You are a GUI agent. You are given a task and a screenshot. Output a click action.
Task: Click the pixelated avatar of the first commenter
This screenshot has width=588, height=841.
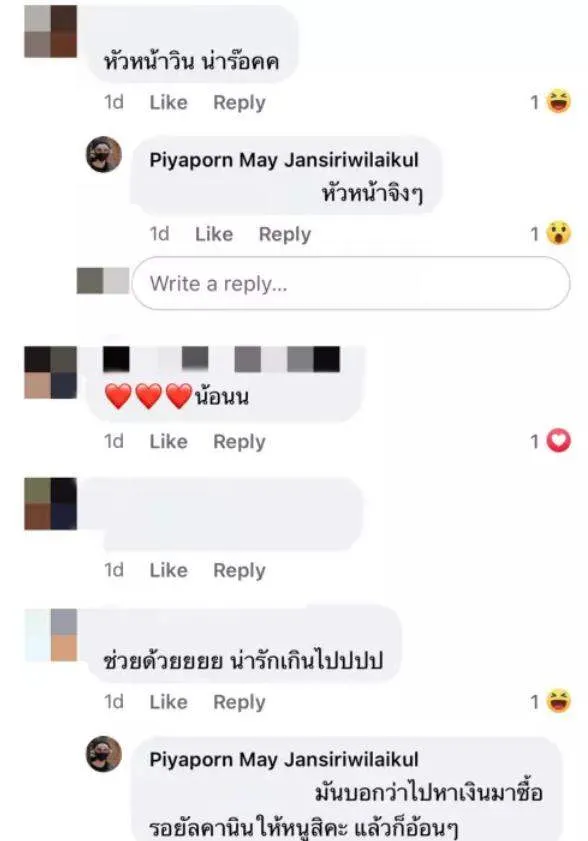click(50, 31)
